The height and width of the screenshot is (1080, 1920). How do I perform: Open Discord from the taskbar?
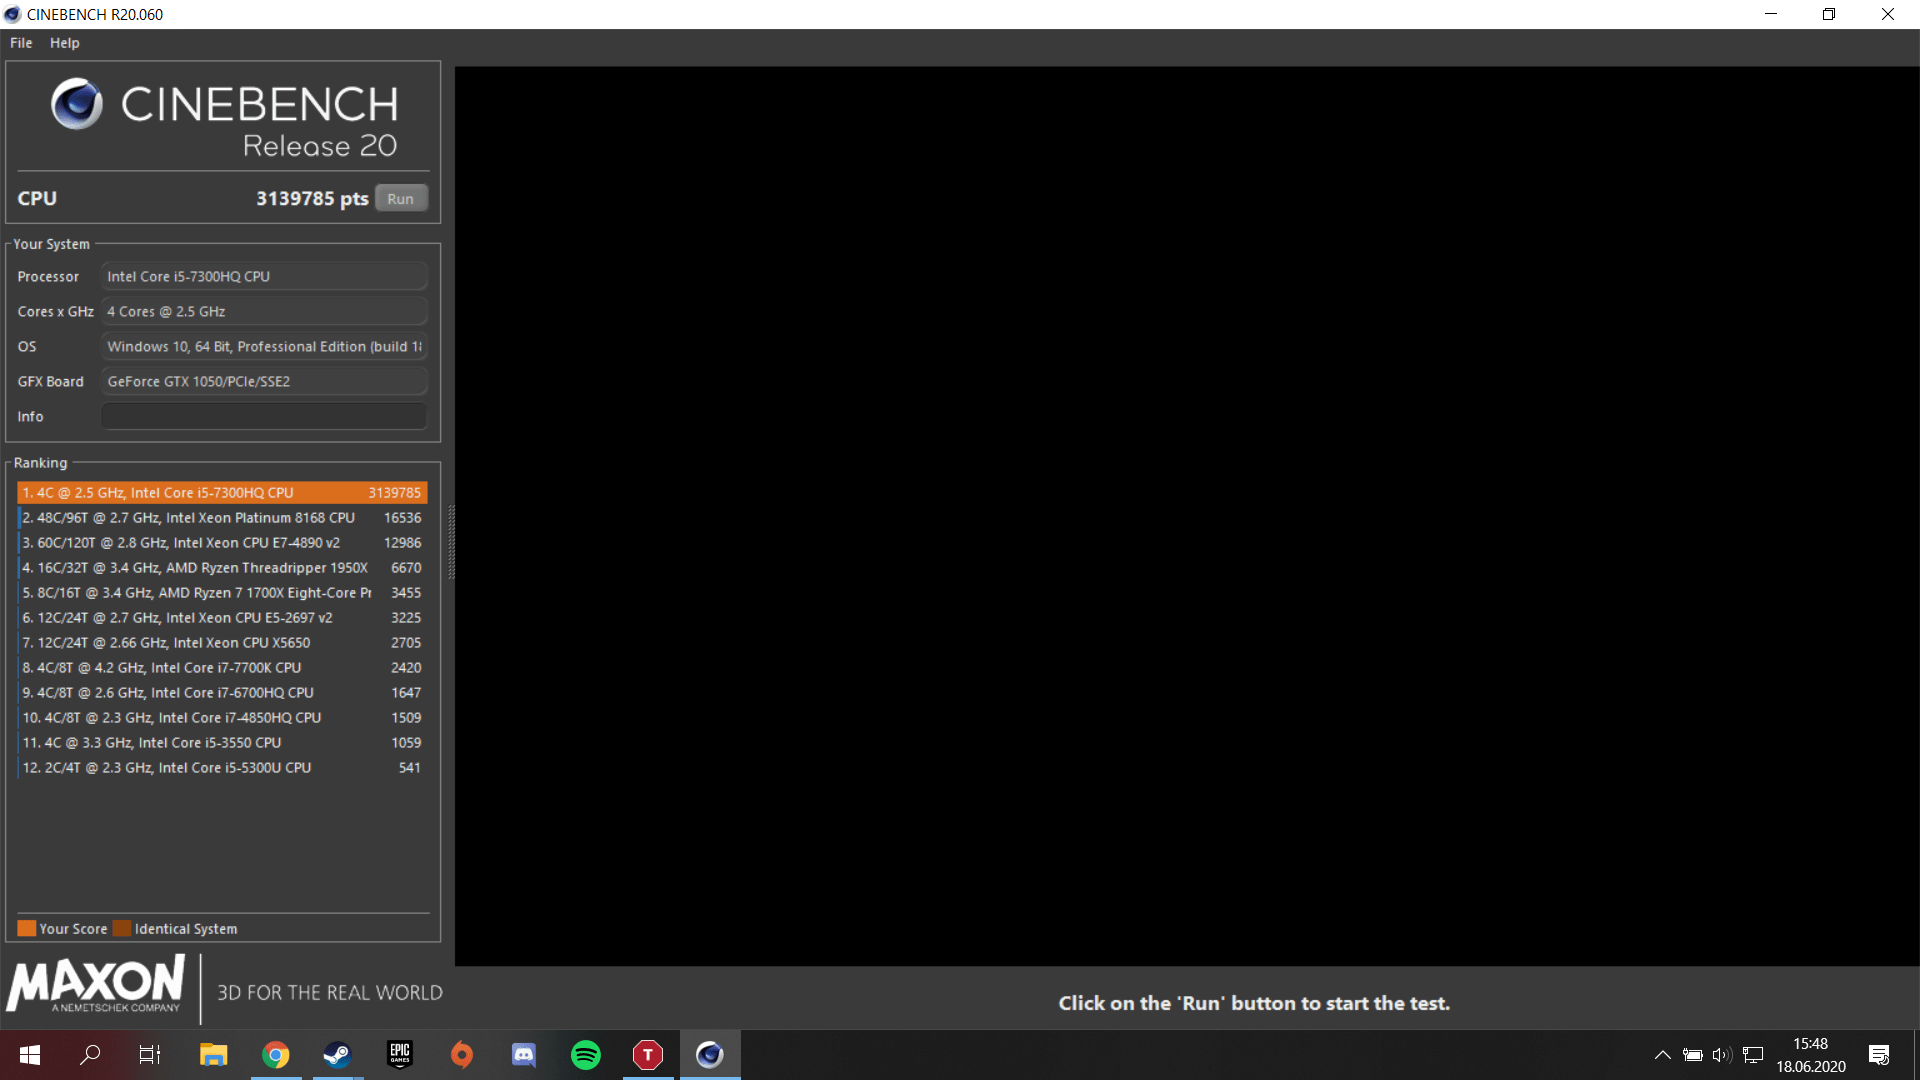pos(523,1055)
